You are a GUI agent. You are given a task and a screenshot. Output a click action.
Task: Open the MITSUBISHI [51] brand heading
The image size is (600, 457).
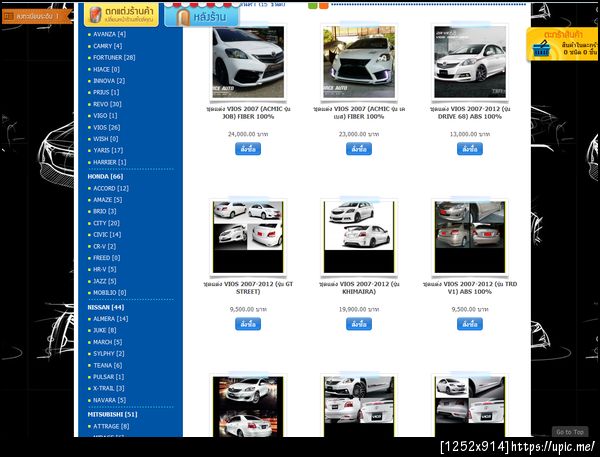(x=112, y=415)
